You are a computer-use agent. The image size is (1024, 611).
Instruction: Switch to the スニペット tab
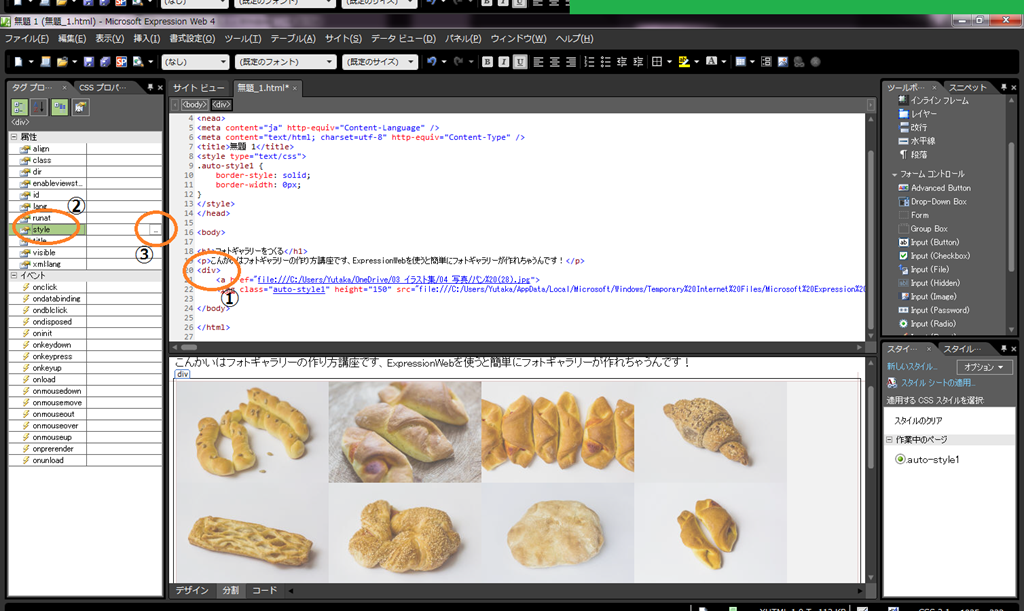pyautogui.click(x=967, y=87)
